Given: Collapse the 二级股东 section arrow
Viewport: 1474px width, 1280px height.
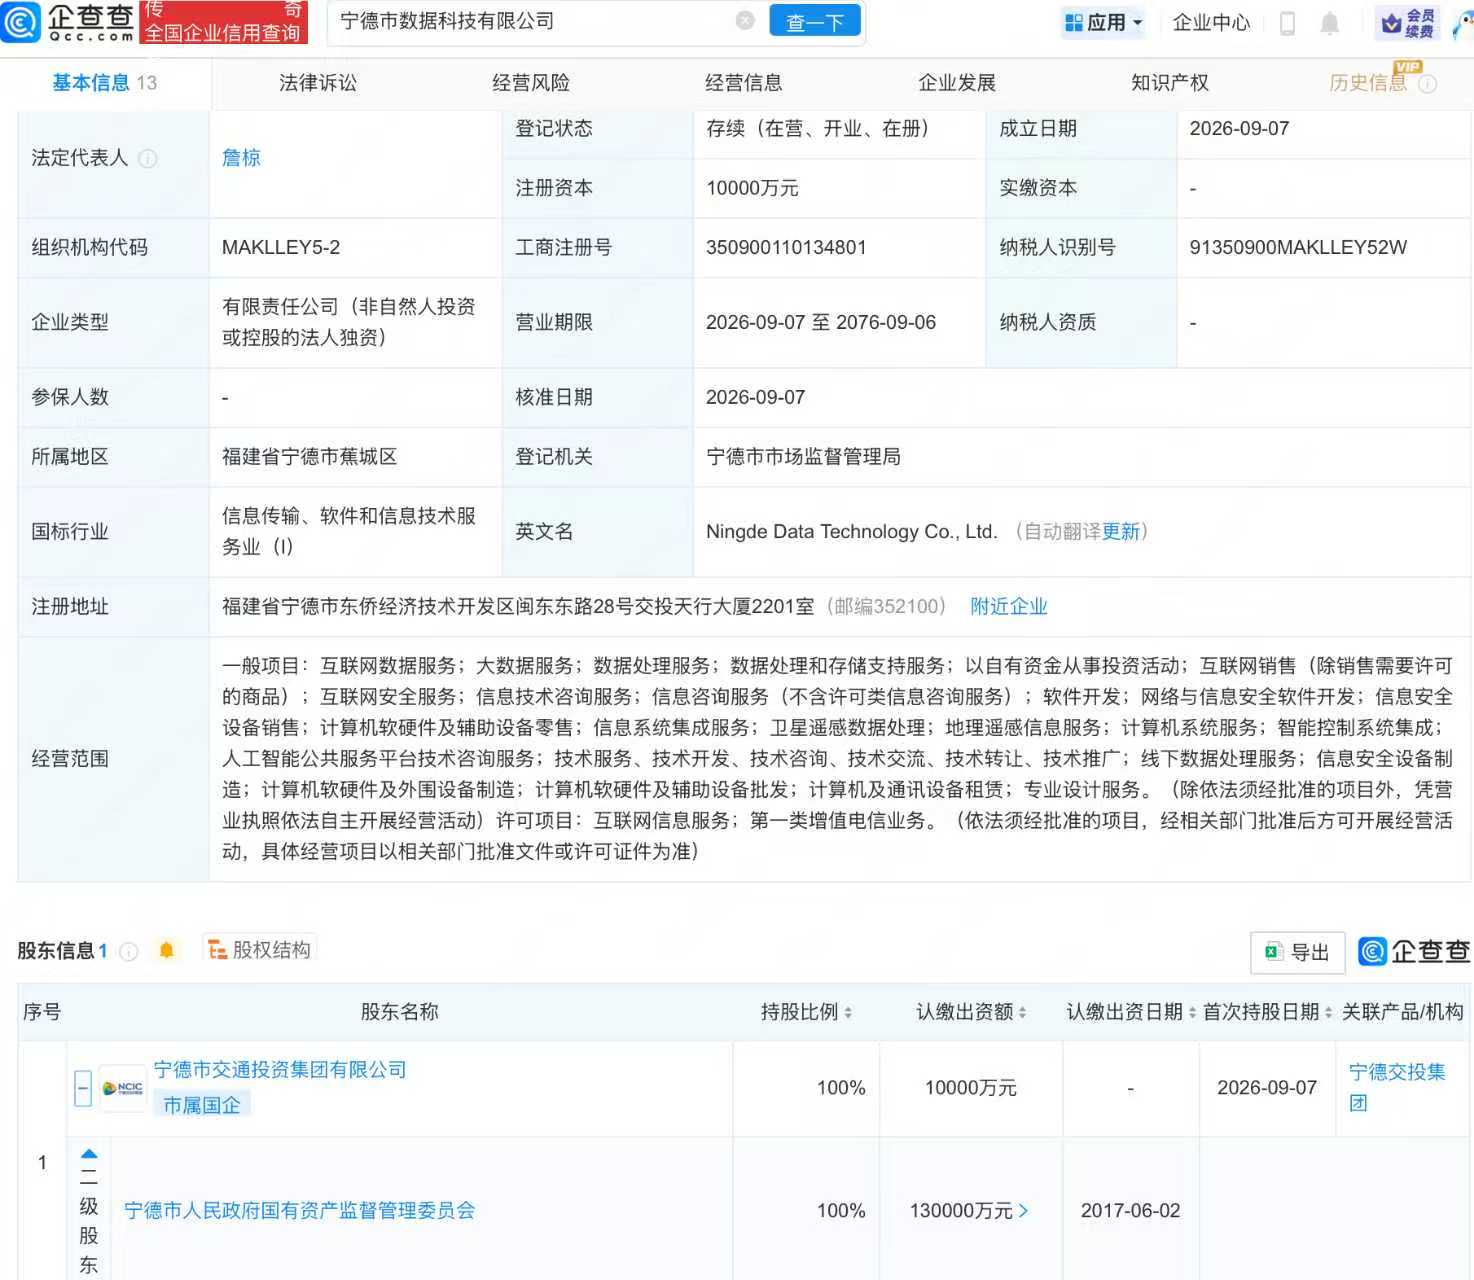Looking at the screenshot, I should 89,1153.
